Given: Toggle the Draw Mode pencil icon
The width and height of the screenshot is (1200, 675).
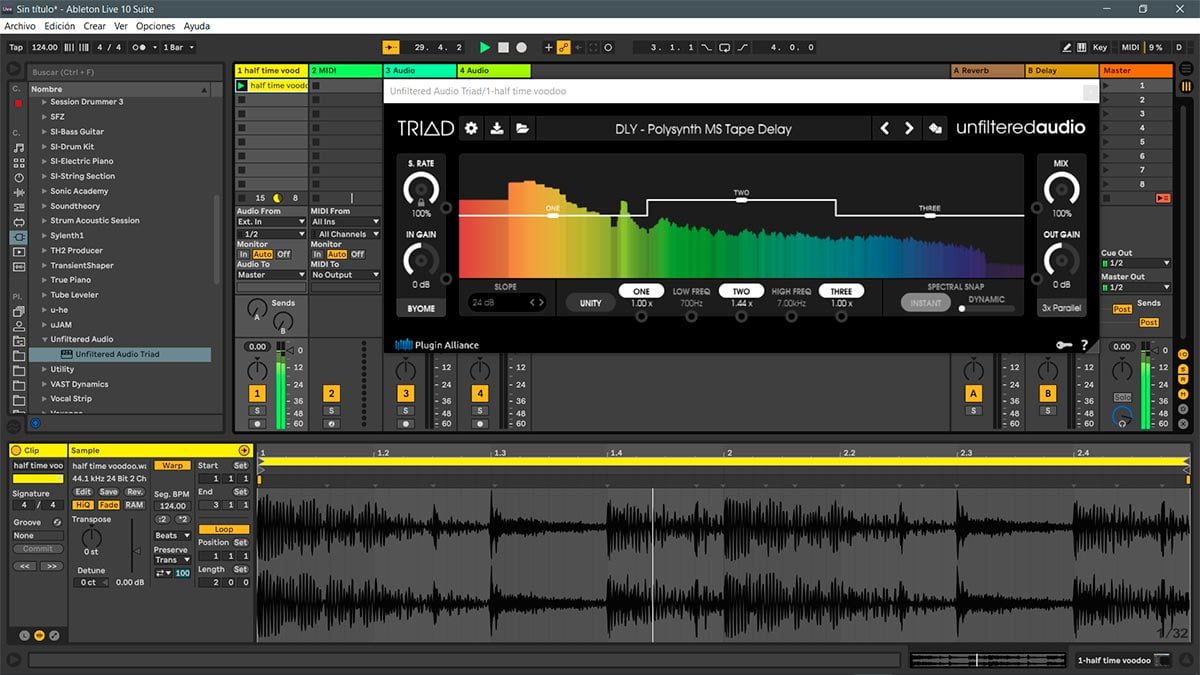Looking at the screenshot, I should (1067, 47).
